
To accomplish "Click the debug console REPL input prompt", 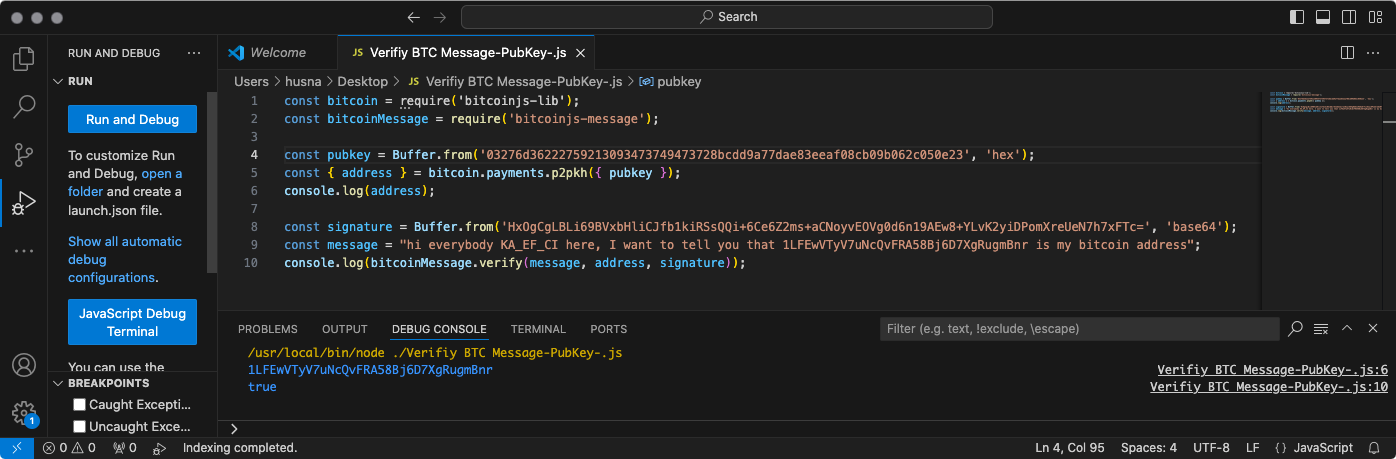I will [x=808, y=428].
